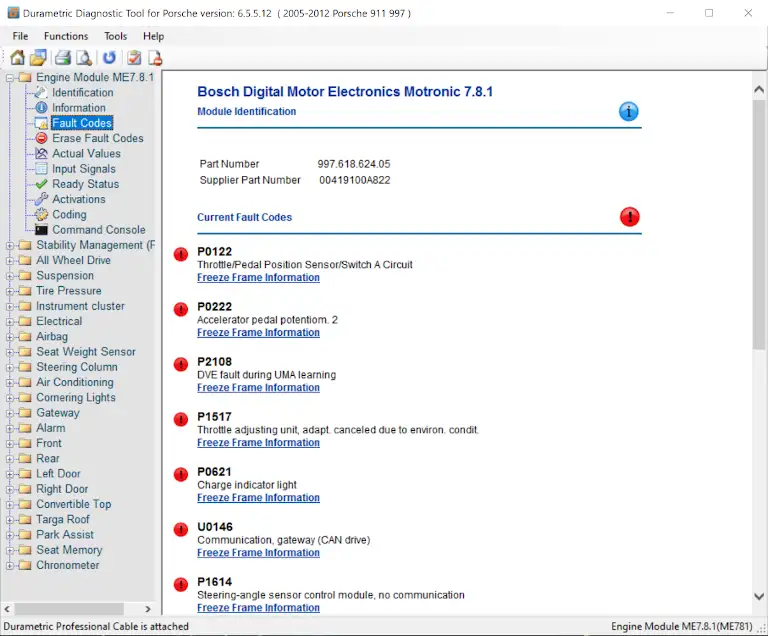Open the Tools menu
The width and height of the screenshot is (768, 636).
pyautogui.click(x=116, y=36)
